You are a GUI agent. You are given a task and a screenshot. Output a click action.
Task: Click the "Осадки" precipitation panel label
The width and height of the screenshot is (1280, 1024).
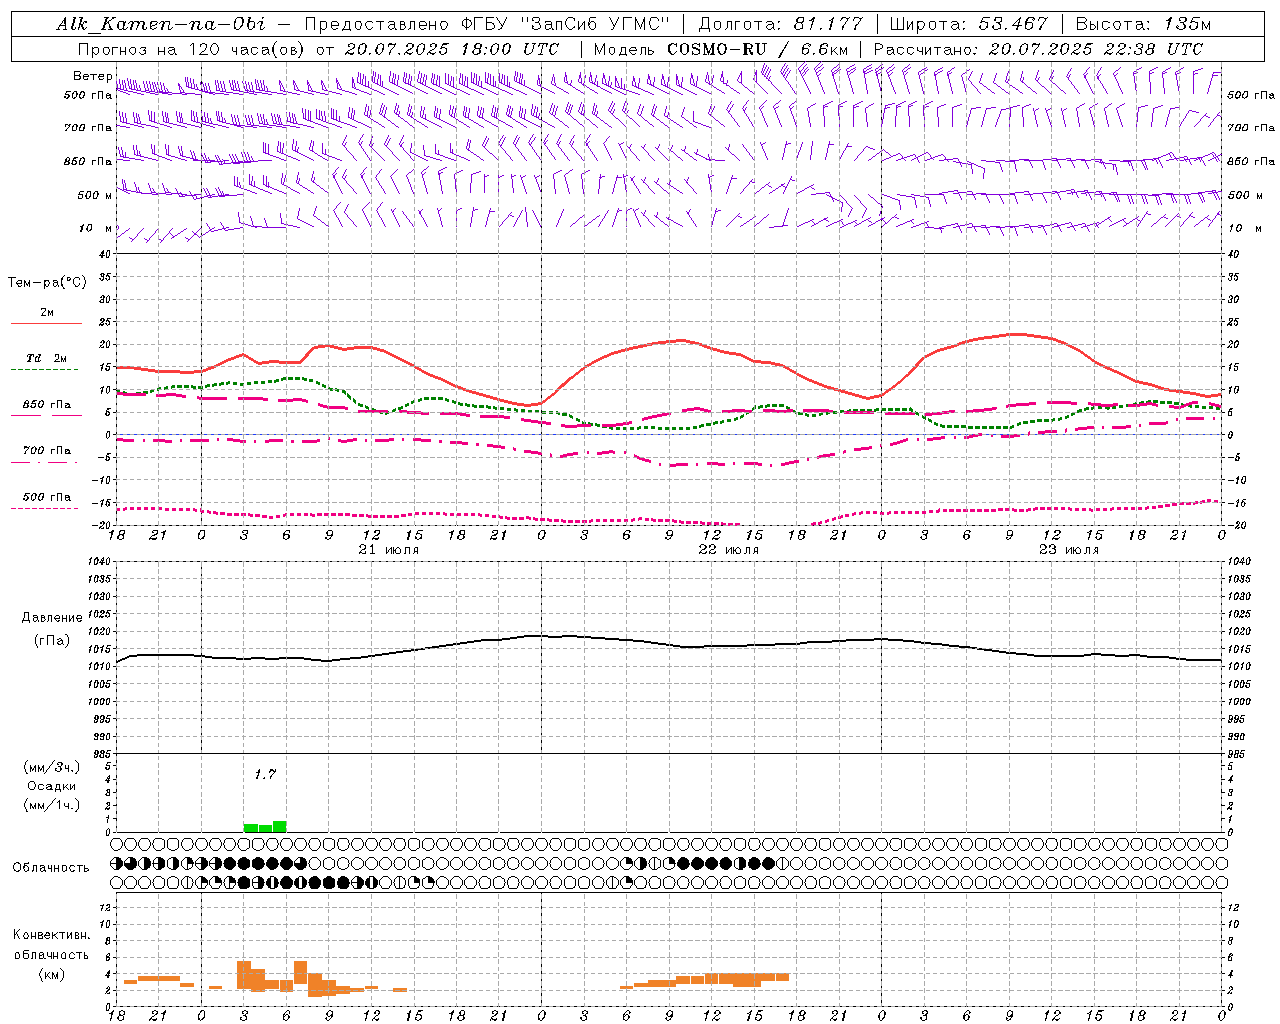coord(52,786)
